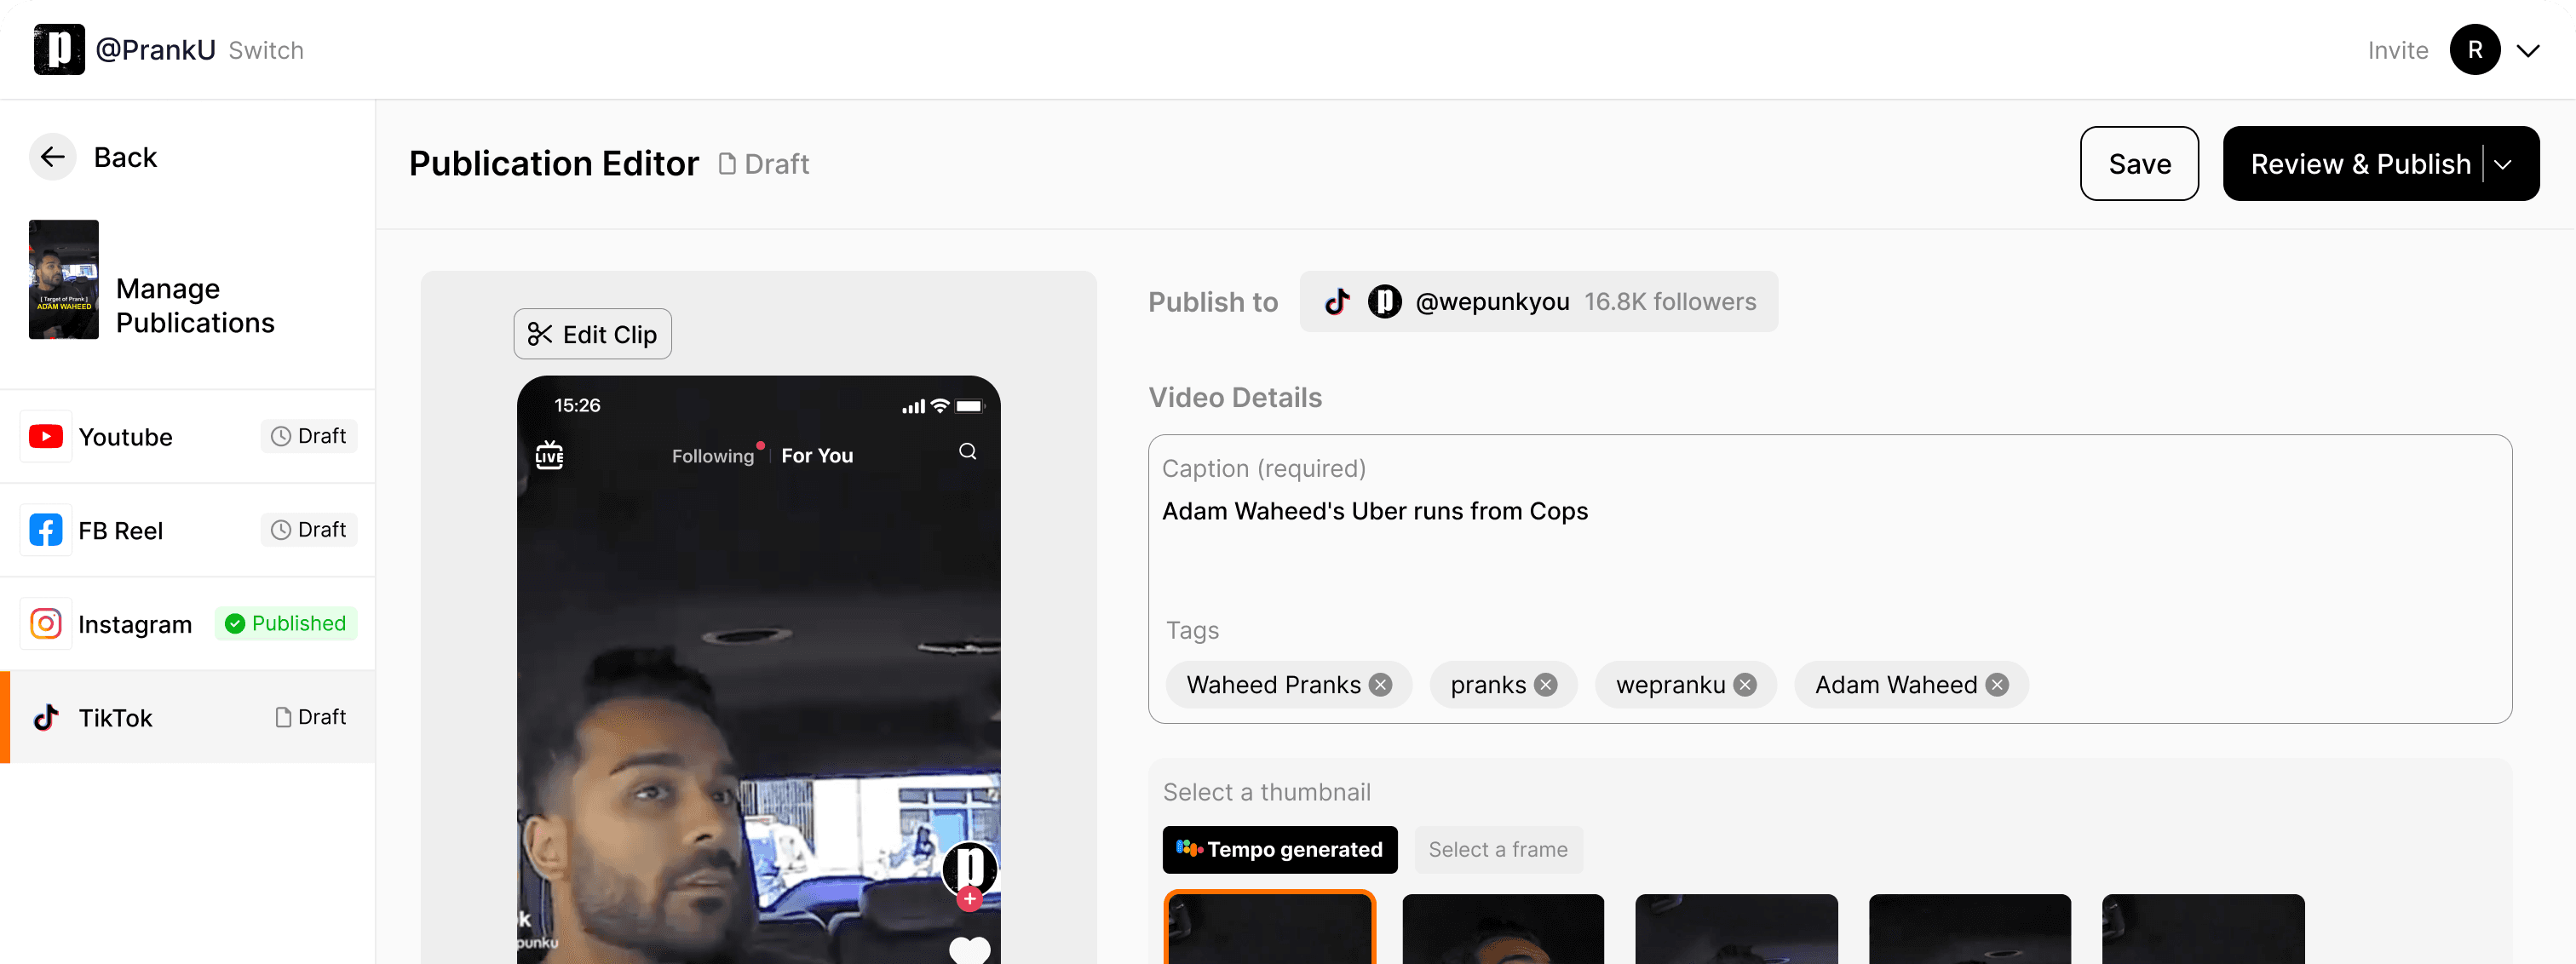Screen dimensions: 2576x964
Task: Remove the wepranku tag
Action: pos(1745,685)
